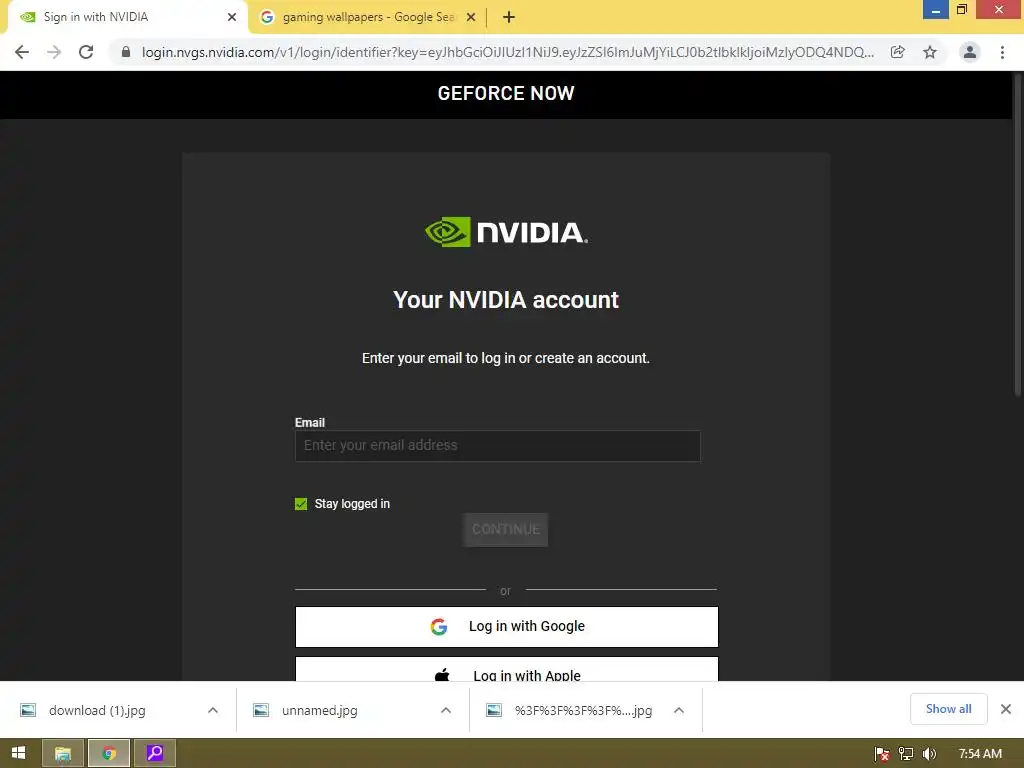The height and width of the screenshot is (768, 1024).
Task: Close the downloads bar
Action: tap(1006, 709)
